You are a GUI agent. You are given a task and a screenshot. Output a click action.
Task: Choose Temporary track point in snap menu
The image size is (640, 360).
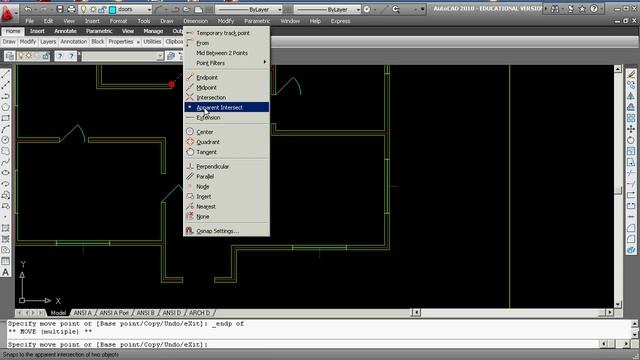pos(227,33)
